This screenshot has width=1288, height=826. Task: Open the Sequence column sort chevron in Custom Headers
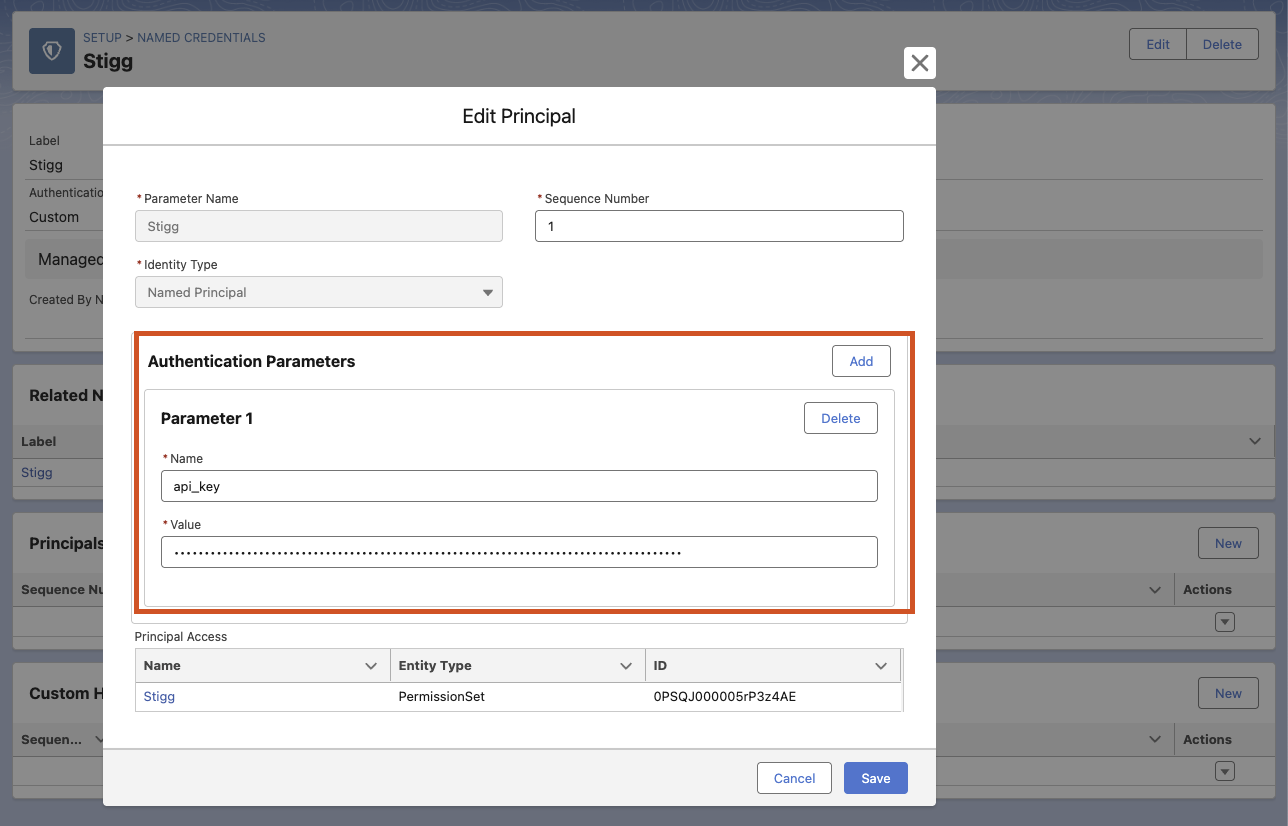point(99,739)
